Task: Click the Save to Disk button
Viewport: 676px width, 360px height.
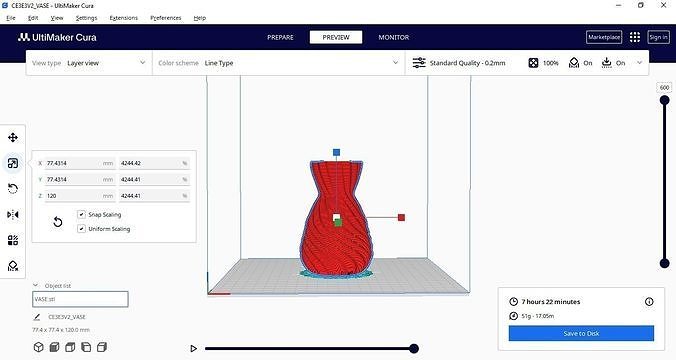Action: click(581, 333)
